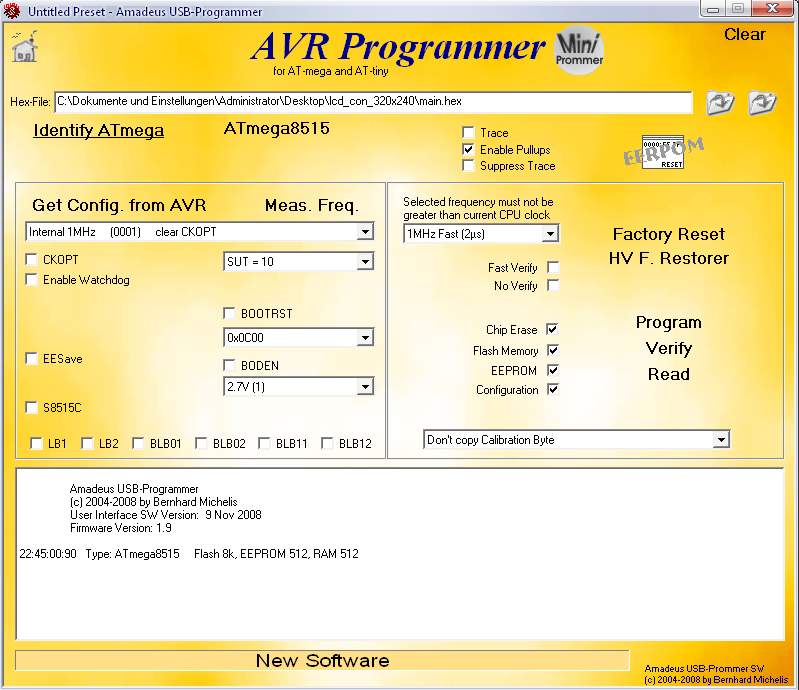Check the S8515C compatibility box
This screenshot has height=690, width=799.
click(x=32, y=407)
